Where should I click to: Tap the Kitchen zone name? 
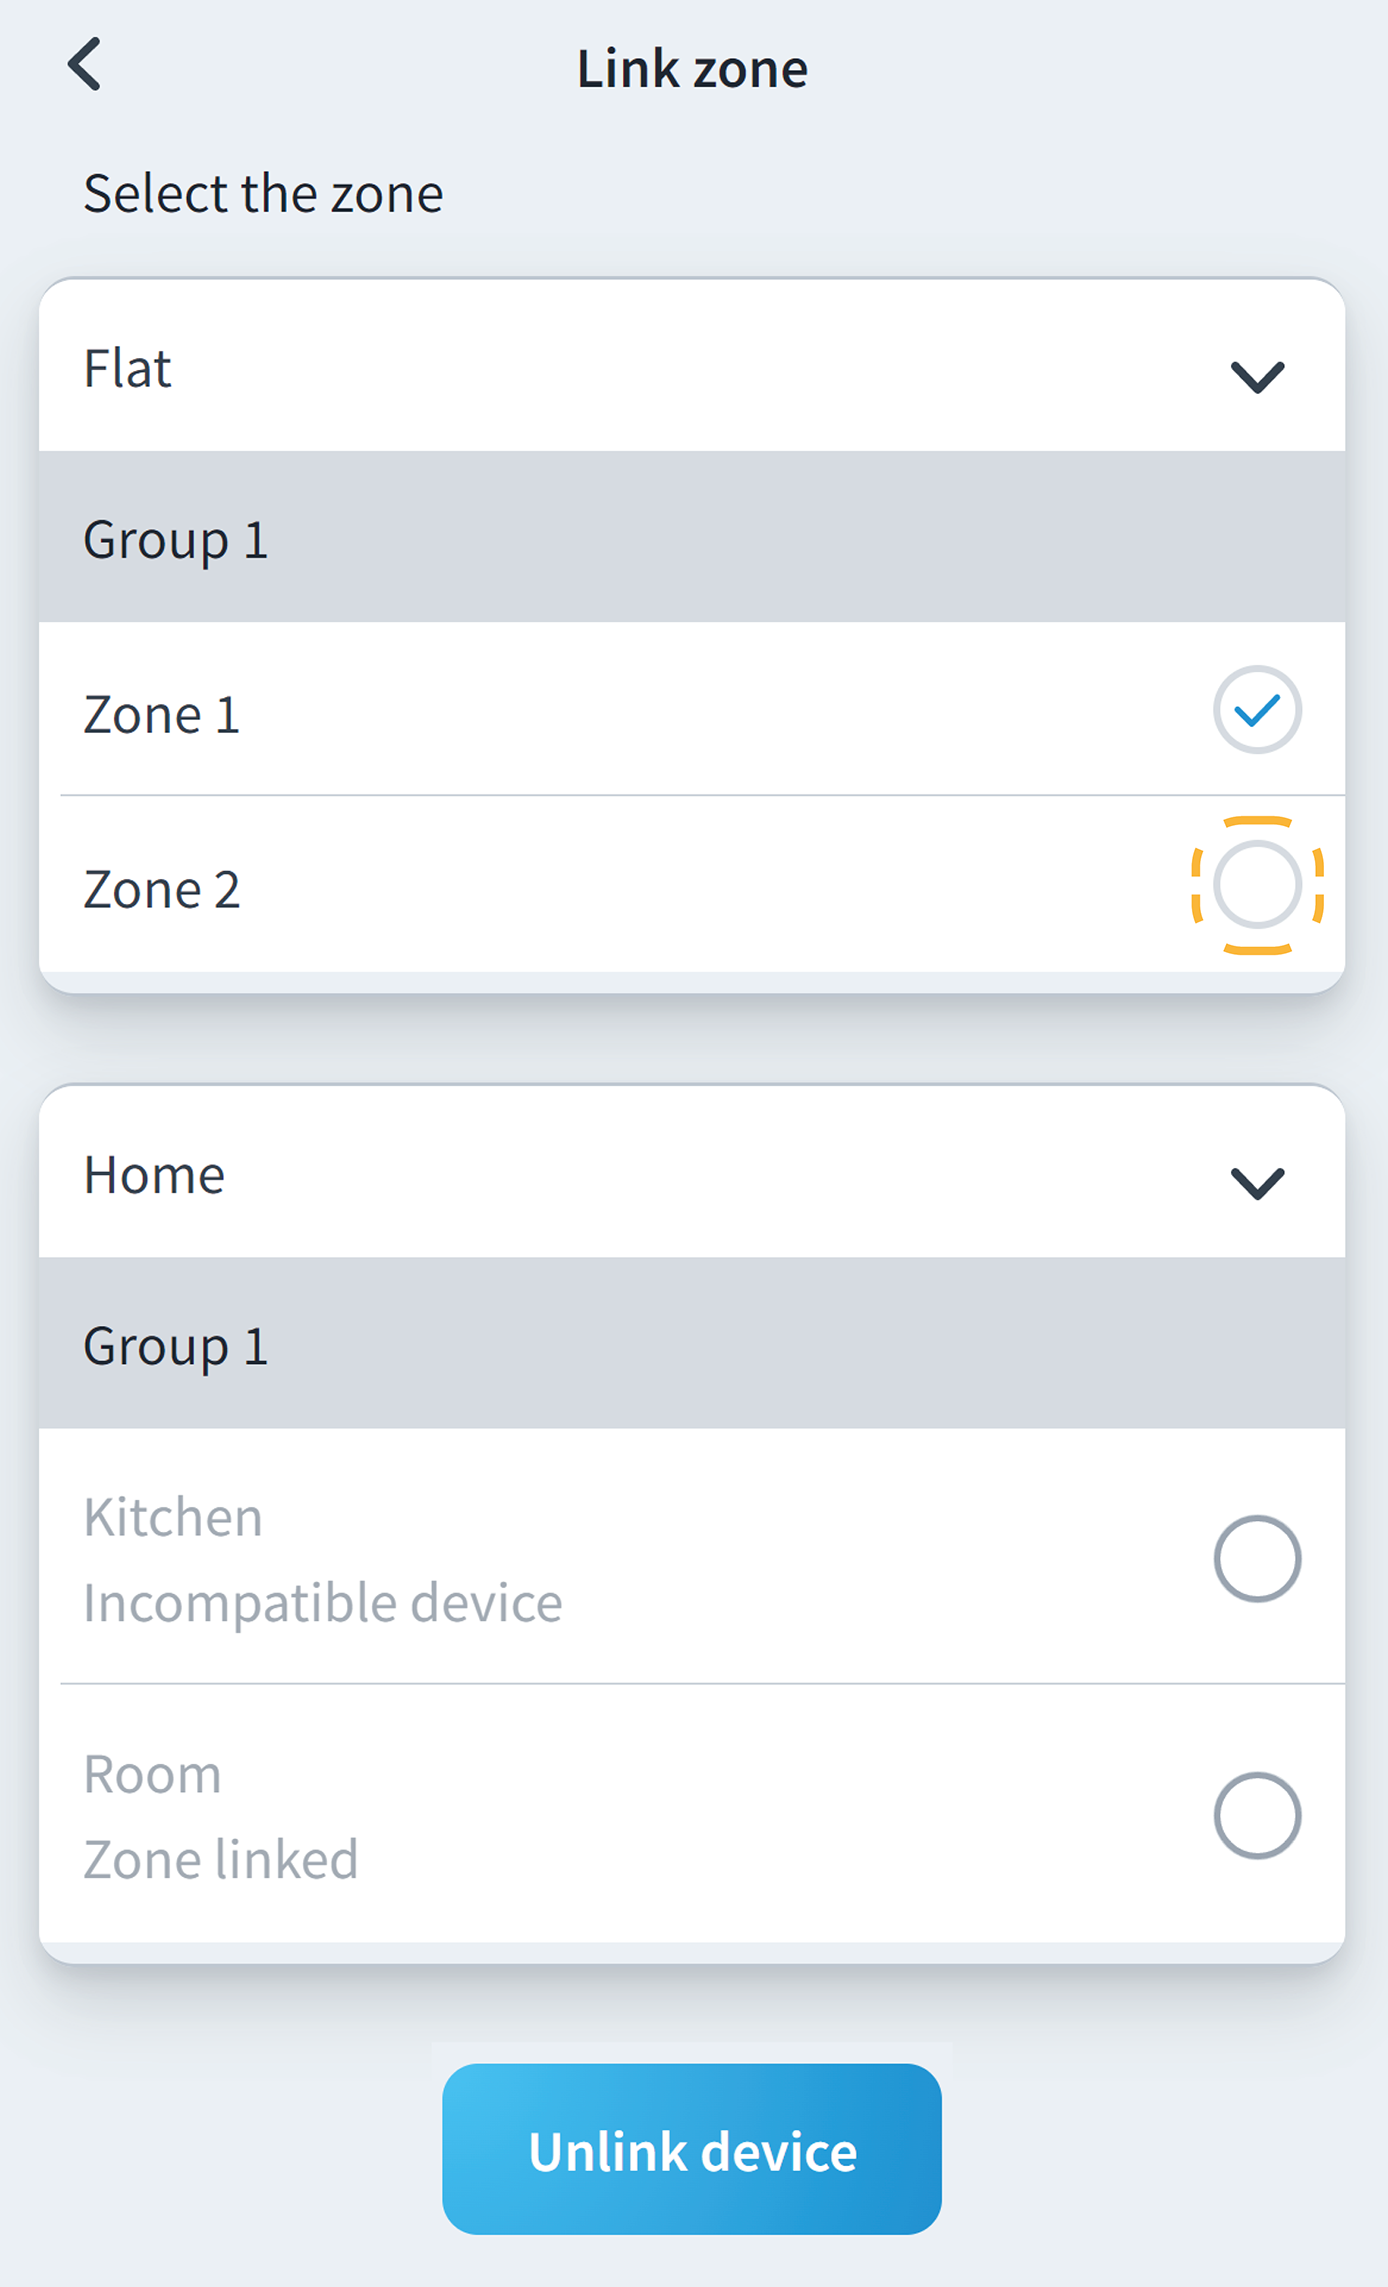[x=173, y=1517]
